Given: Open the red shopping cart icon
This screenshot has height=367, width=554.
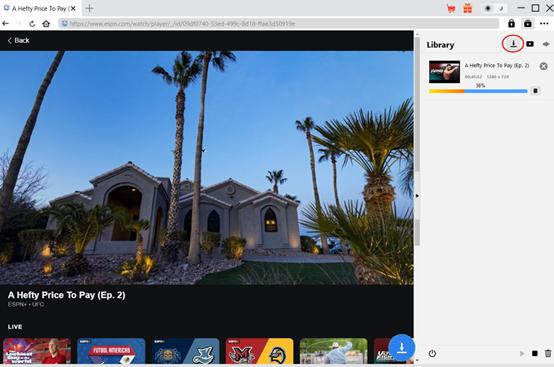Looking at the screenshot, I should click(x=451, y=8).
